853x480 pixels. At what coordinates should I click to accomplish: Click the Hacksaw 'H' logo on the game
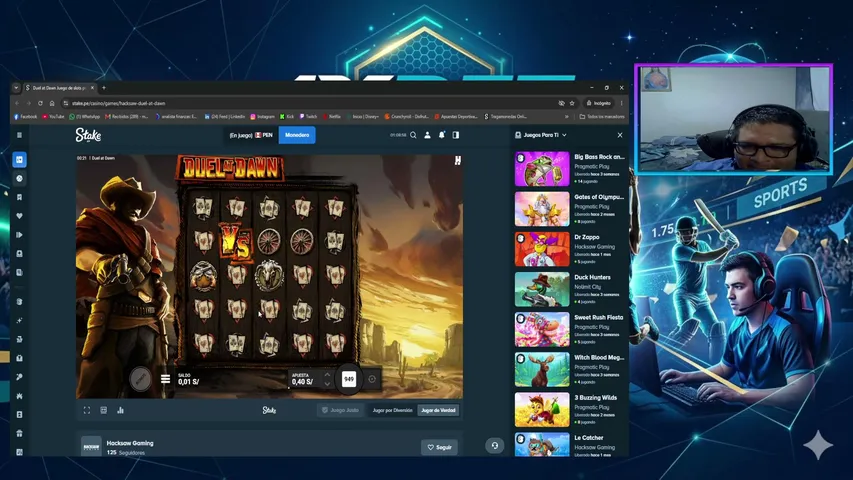(x=458, y=160)
